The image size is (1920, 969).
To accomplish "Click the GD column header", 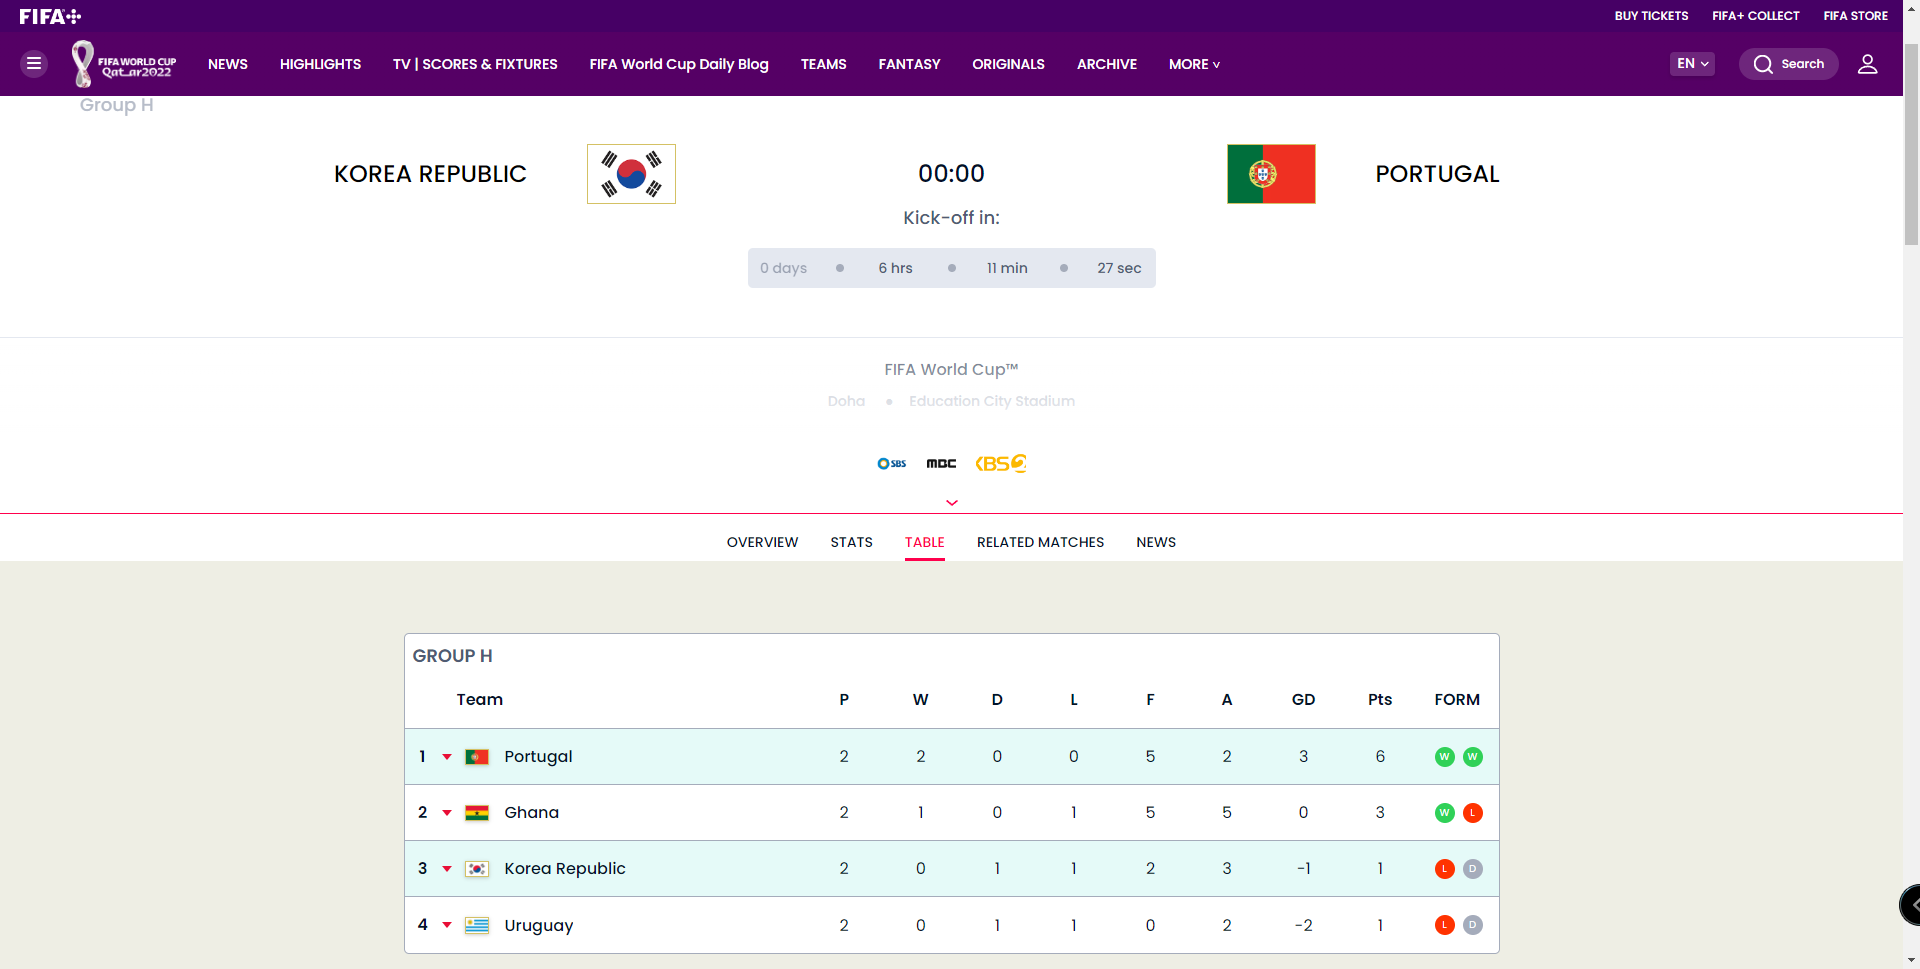I will pos(1303,700).
